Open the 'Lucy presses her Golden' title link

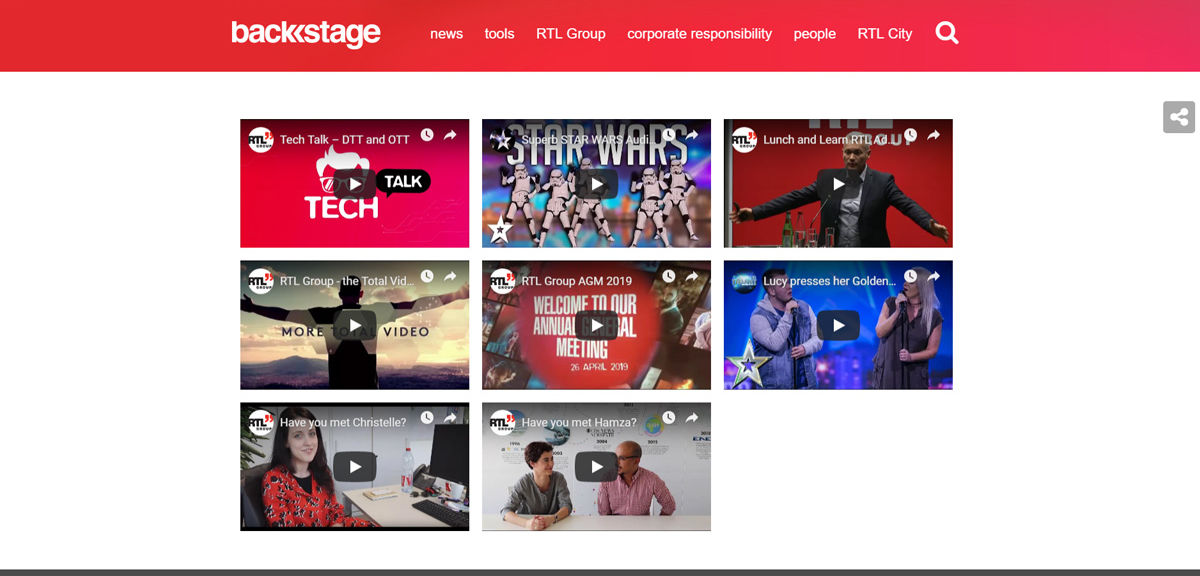tap(830, 281)
